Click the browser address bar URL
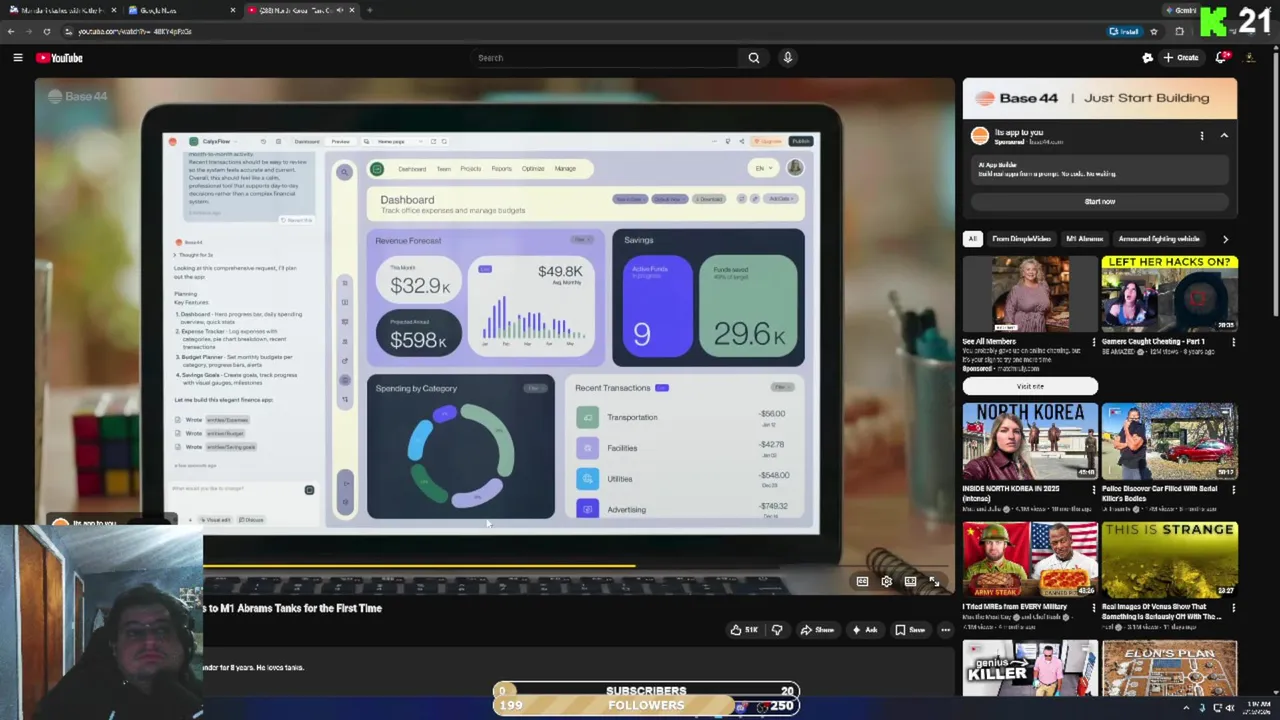 tap(135, 31)
